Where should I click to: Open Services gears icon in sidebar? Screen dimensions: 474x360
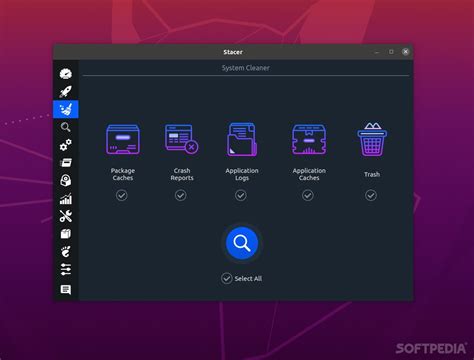click(66, 145)
